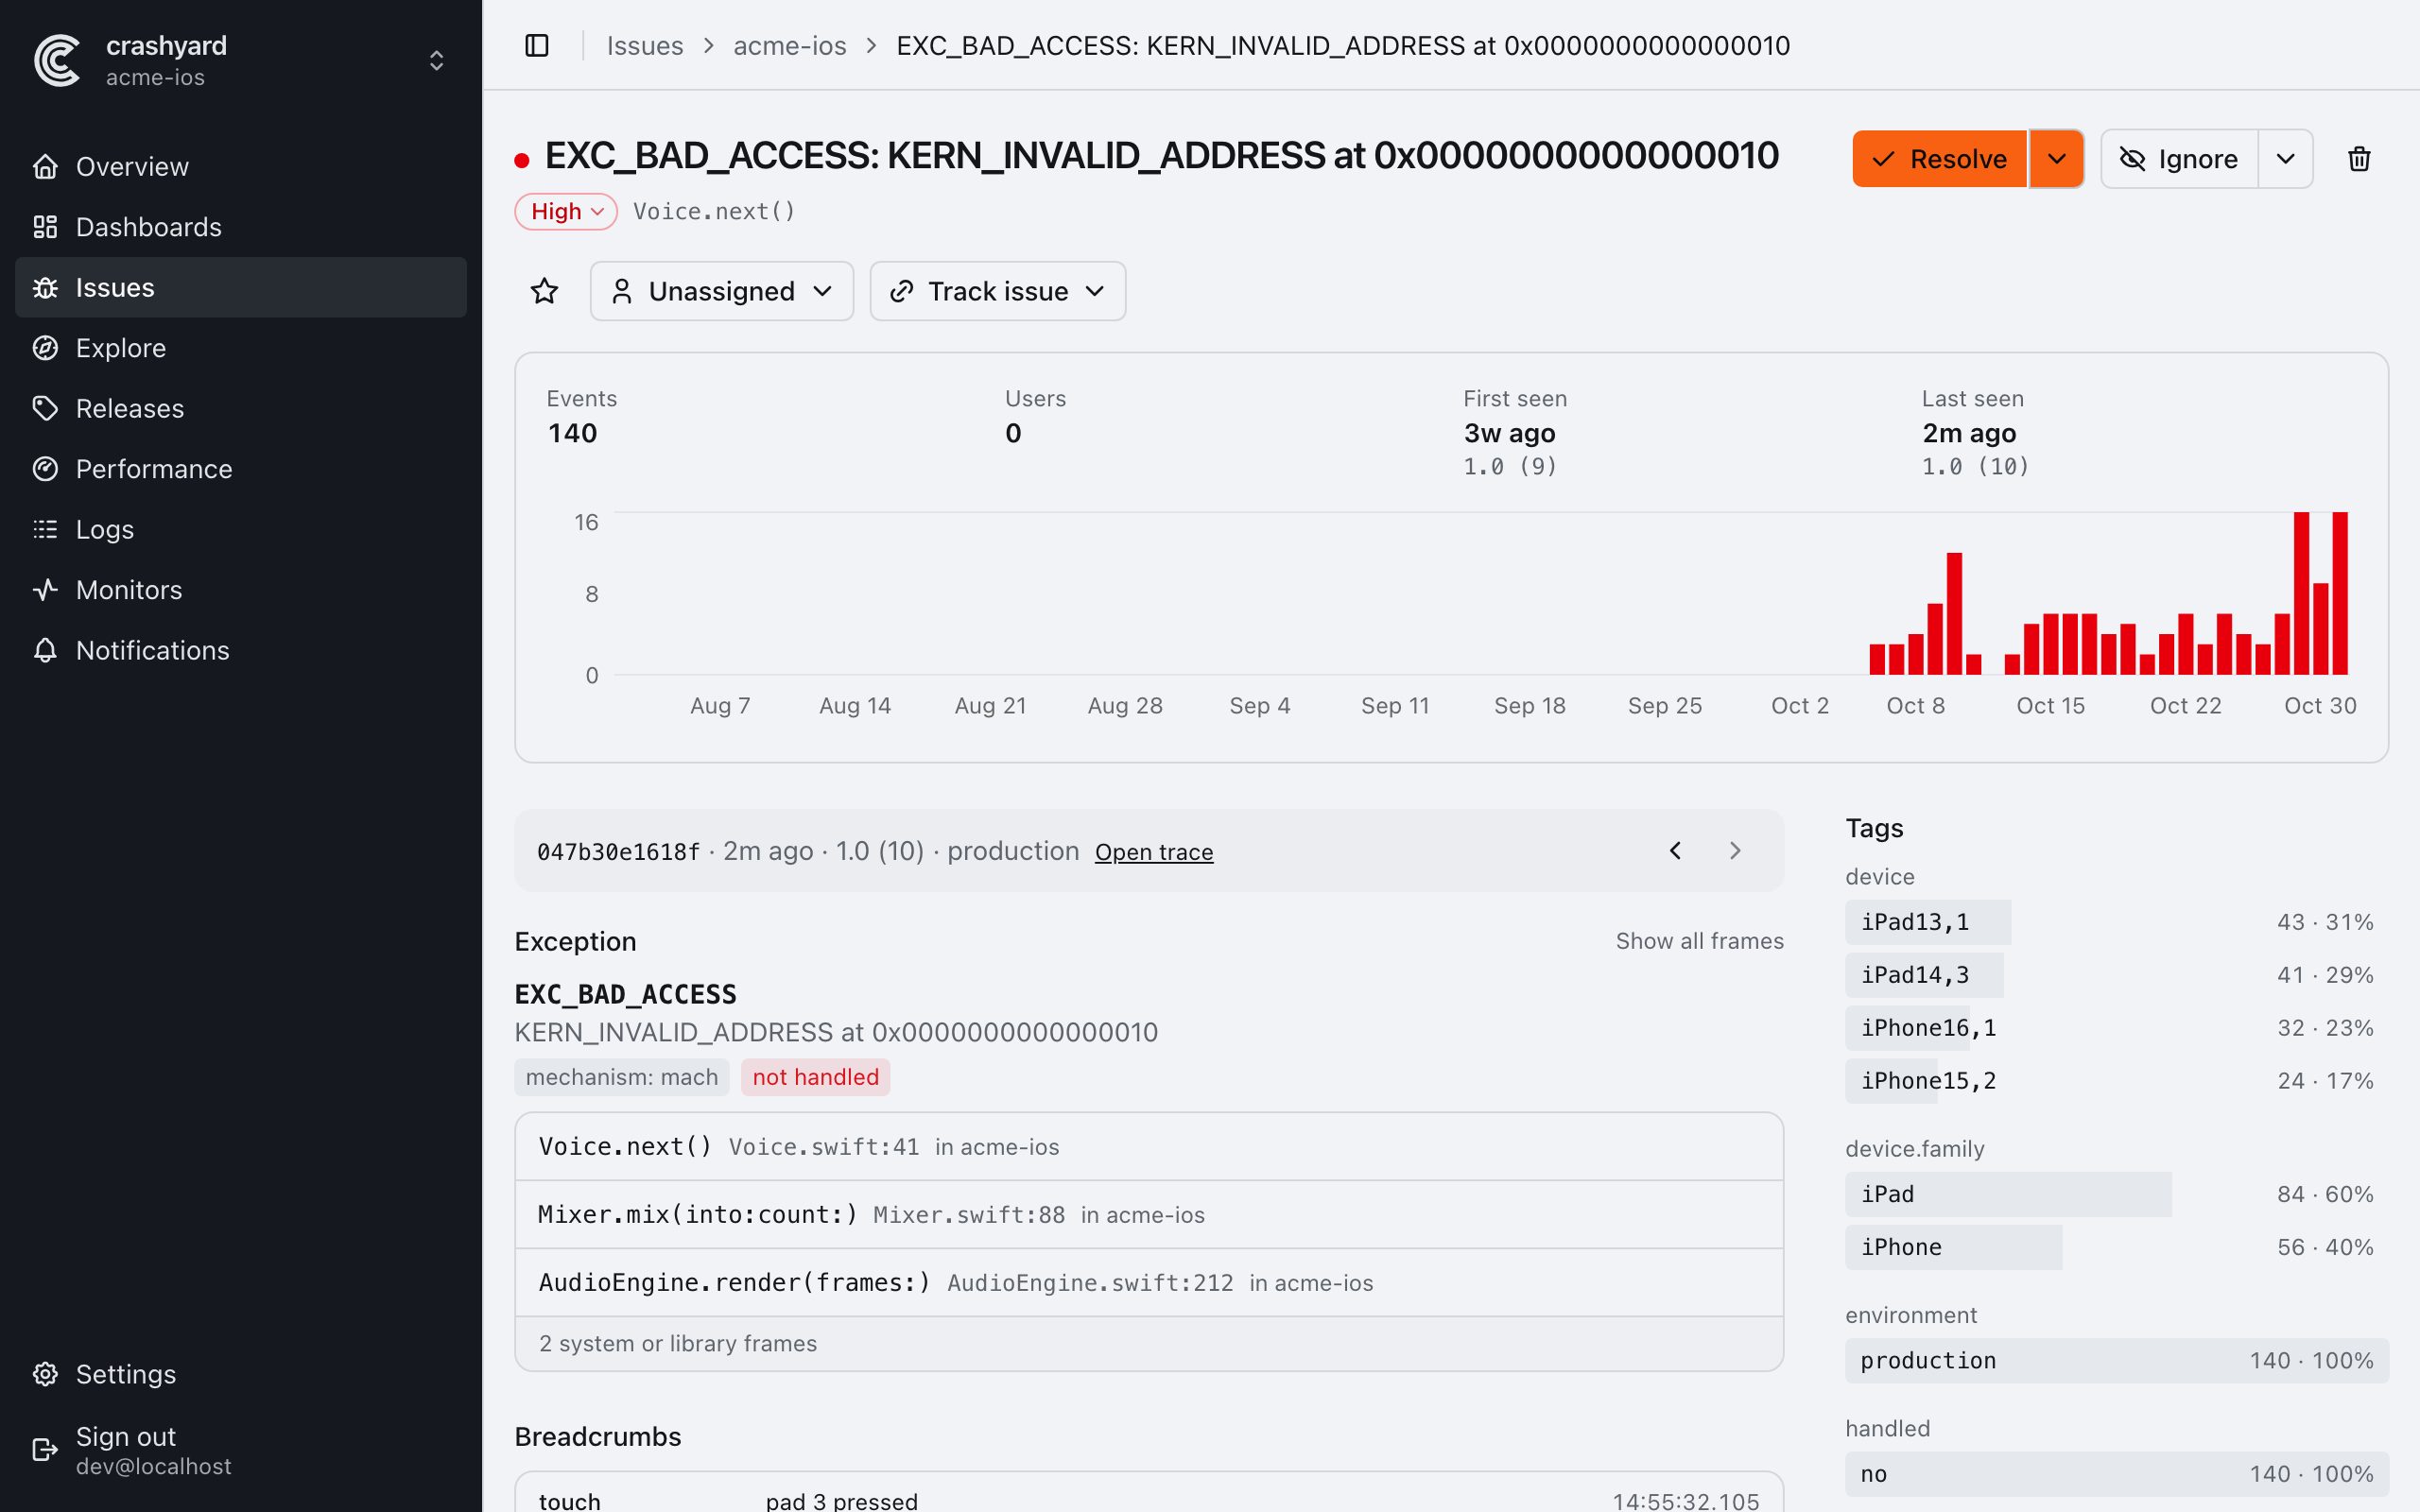The height and width of the screenshot is (1512, 2420).
Task: Select the Voice.next() stack frame
Action: 1149,1147
